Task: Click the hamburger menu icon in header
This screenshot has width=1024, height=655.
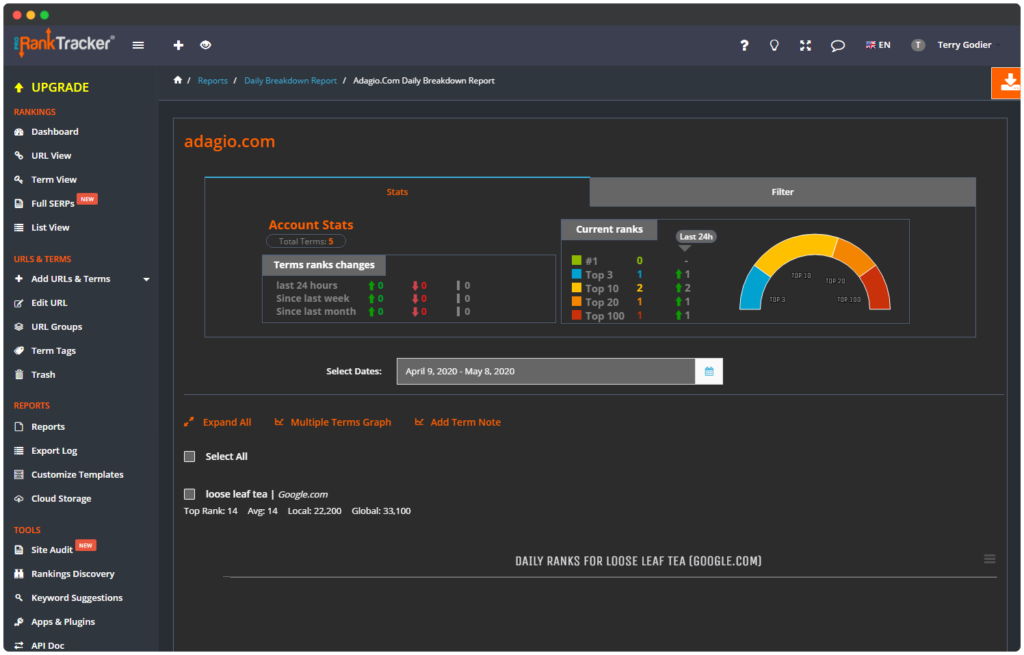Action: 138,45
